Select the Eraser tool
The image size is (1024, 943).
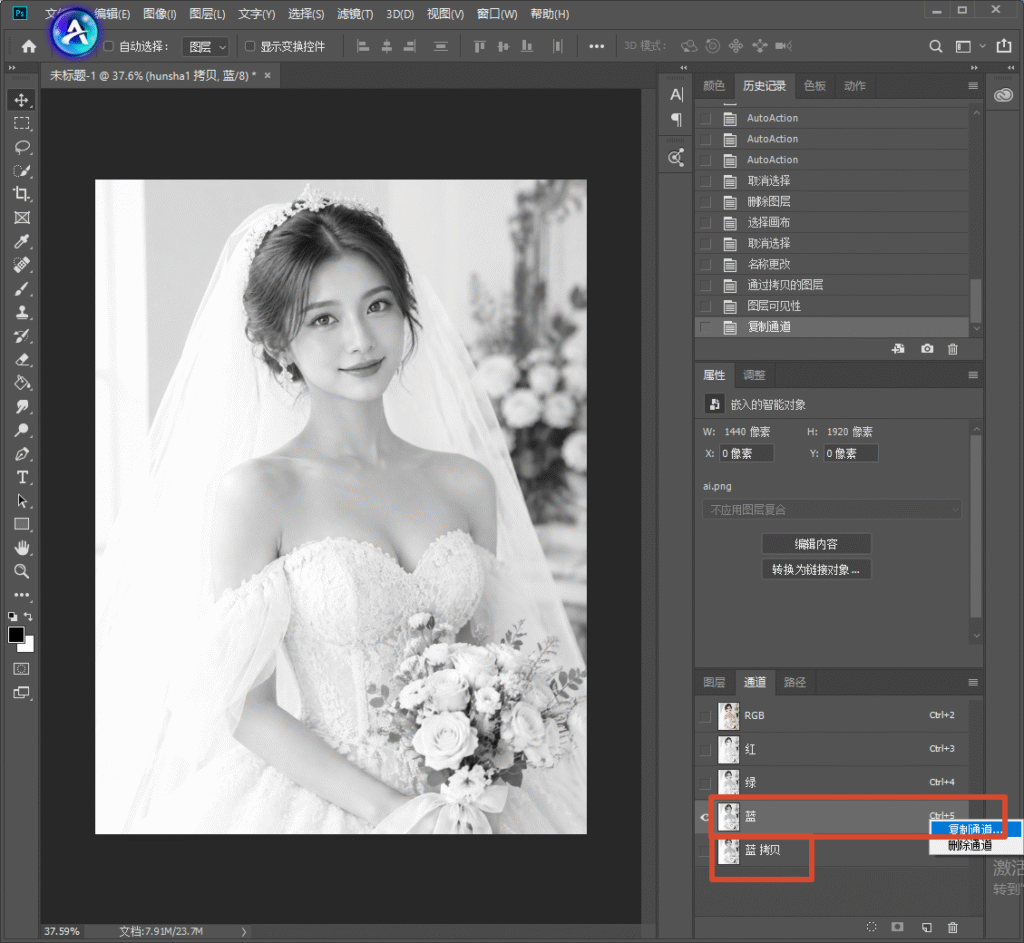22,359
